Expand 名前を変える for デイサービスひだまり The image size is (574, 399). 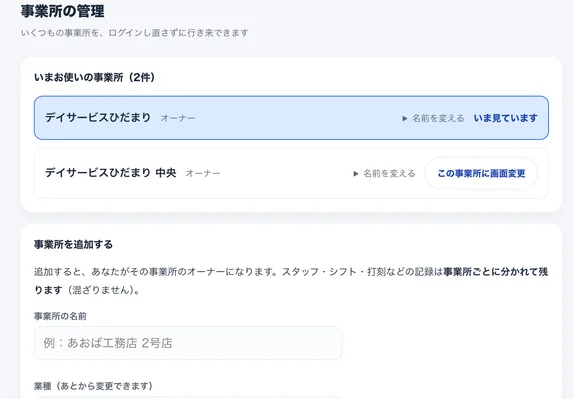click(433, 118)
